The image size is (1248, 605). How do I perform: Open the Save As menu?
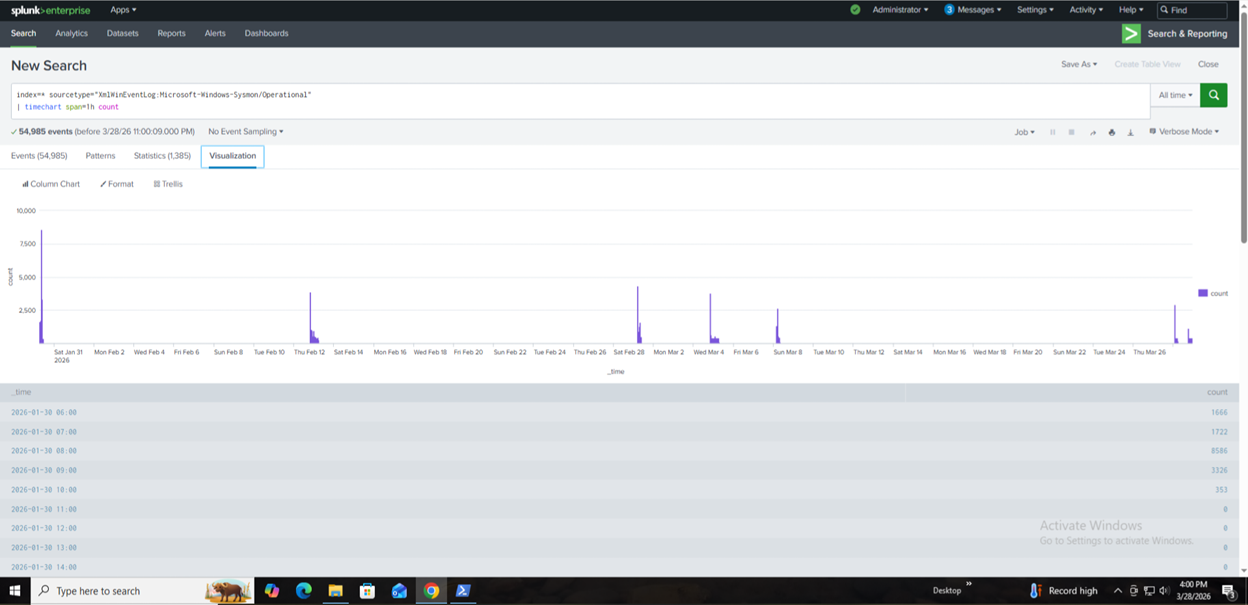pyautogui.click(x=1079, y=63)
